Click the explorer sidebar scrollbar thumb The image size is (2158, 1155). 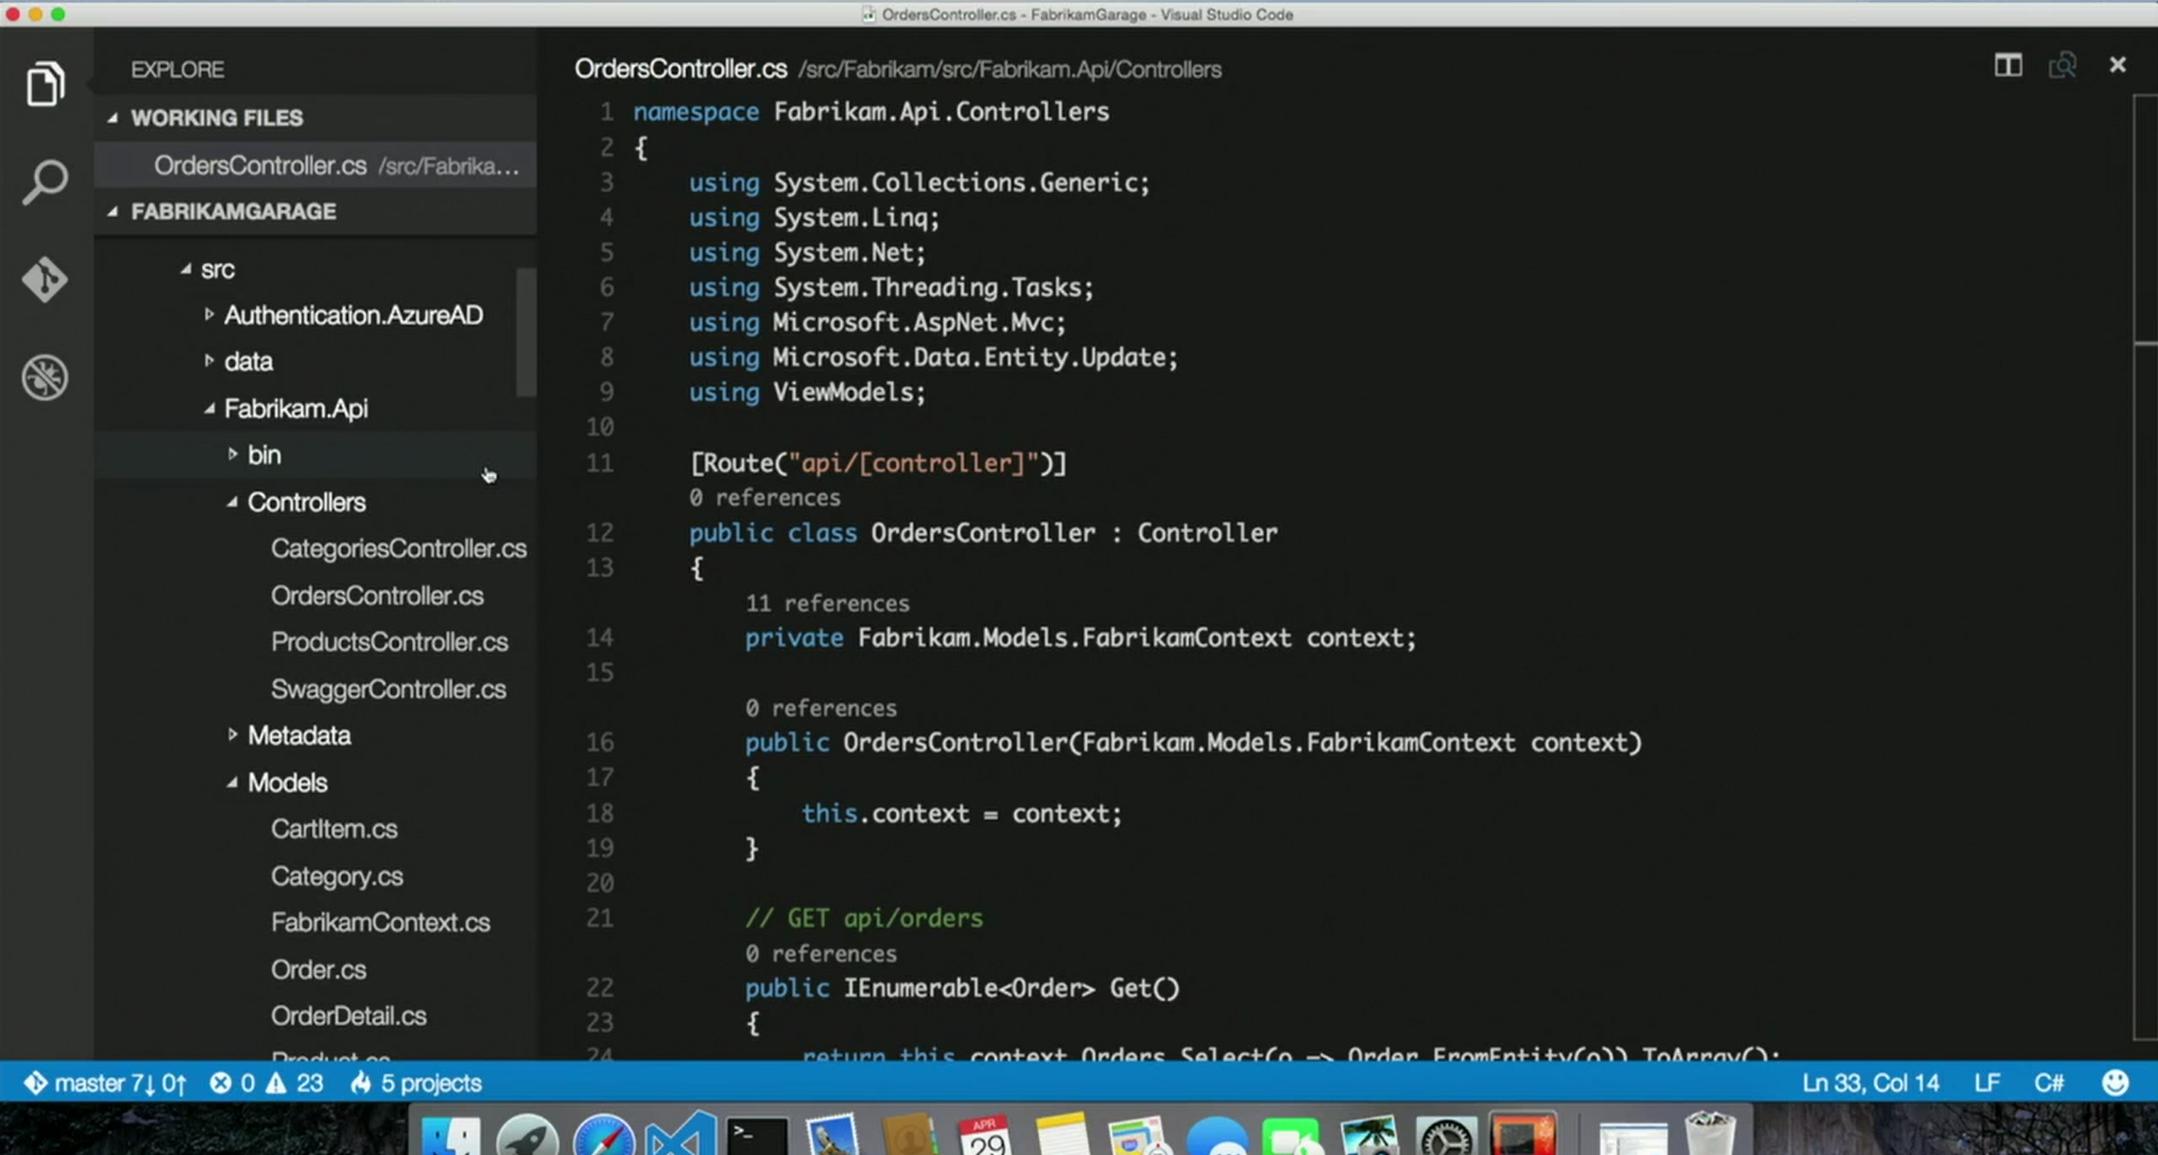[x=526, y=332]
